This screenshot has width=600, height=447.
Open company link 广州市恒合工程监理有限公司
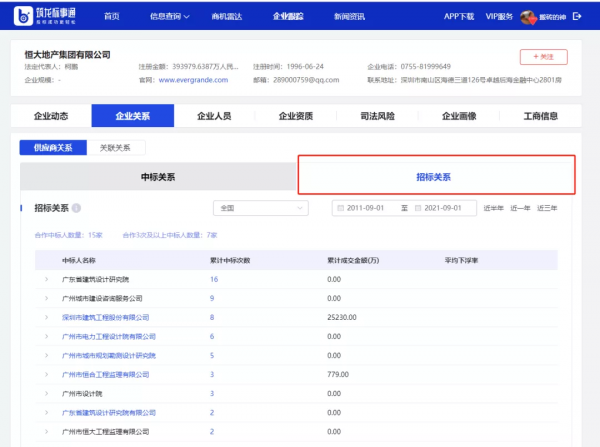(x=106, y=375)
